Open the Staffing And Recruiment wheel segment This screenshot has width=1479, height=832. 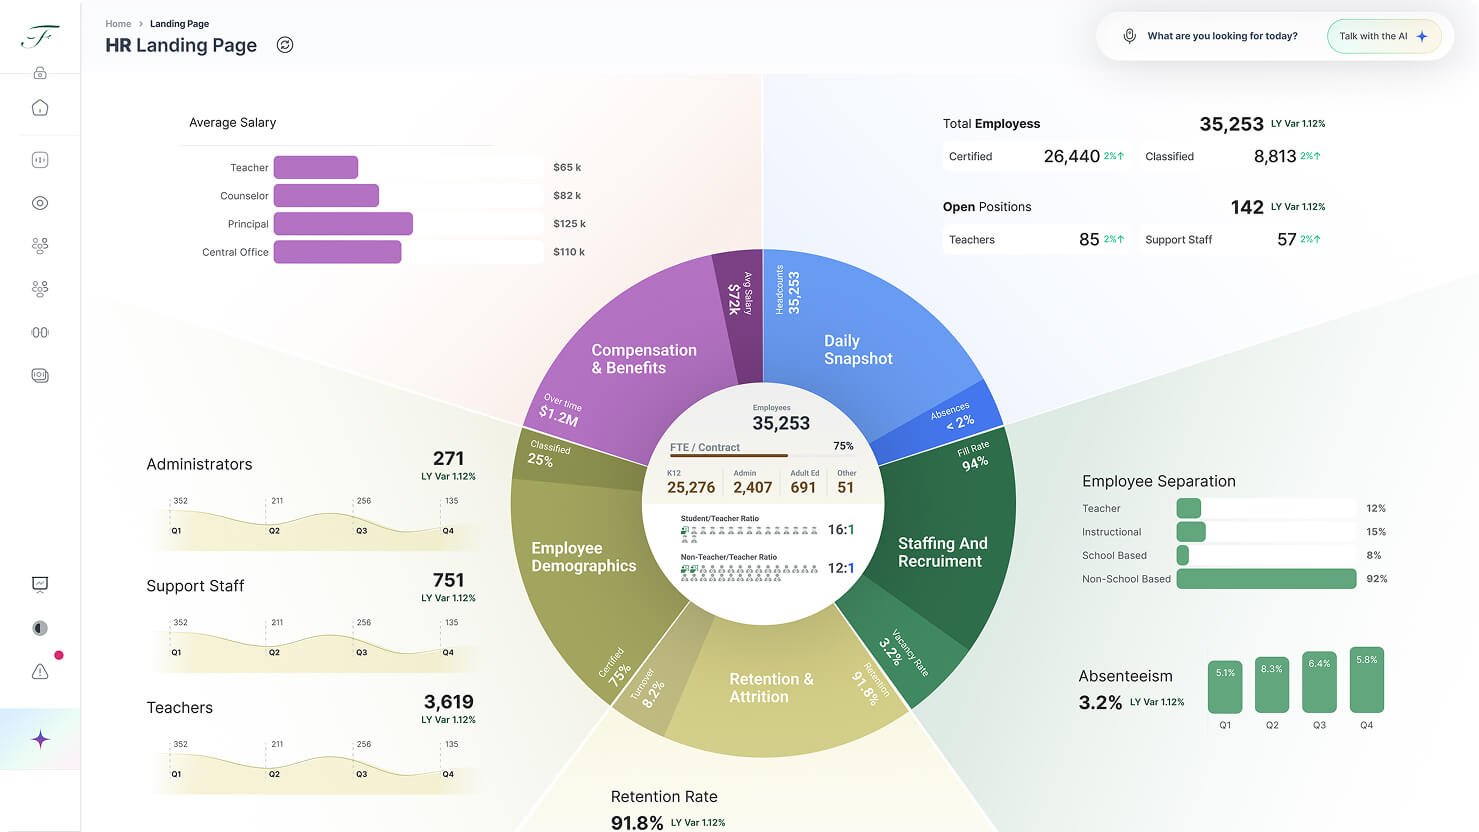tap(941, 552)
